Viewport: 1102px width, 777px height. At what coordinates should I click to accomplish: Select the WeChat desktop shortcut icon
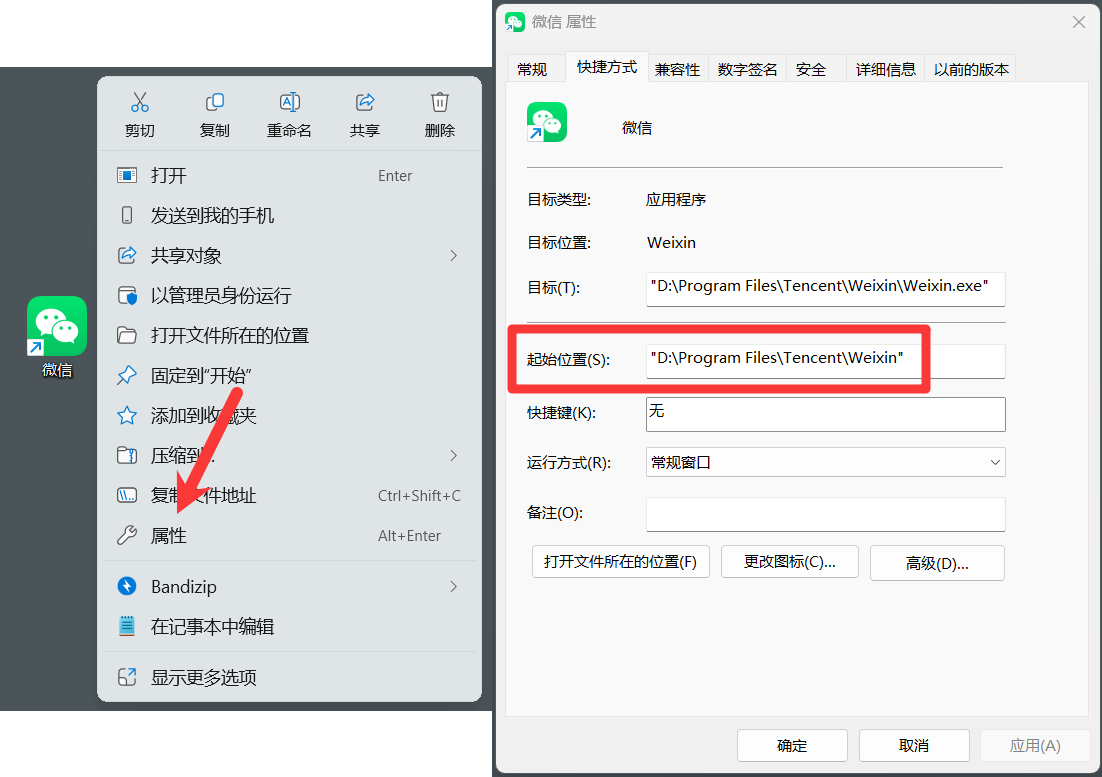[57, 326]
